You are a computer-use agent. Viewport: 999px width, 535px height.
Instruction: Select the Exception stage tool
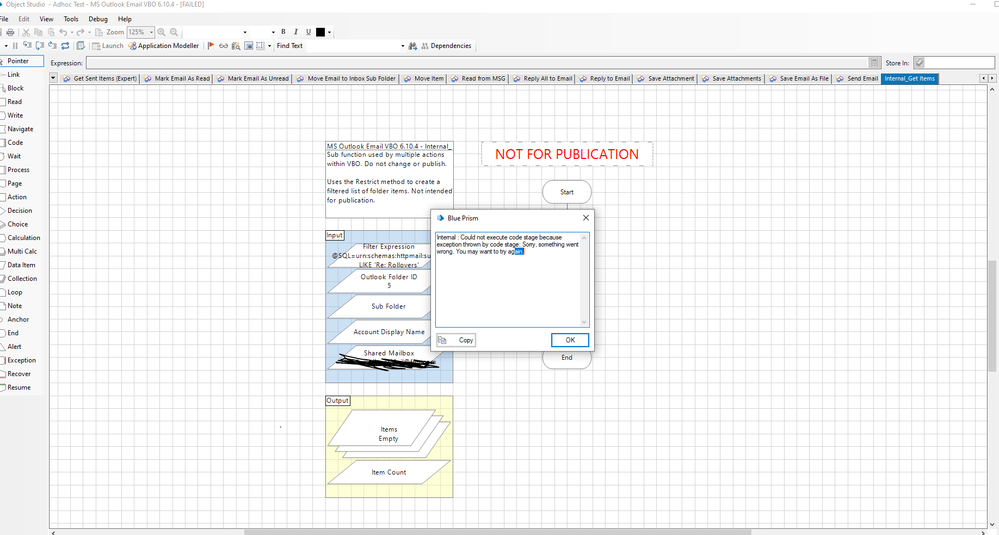[21, 360]
